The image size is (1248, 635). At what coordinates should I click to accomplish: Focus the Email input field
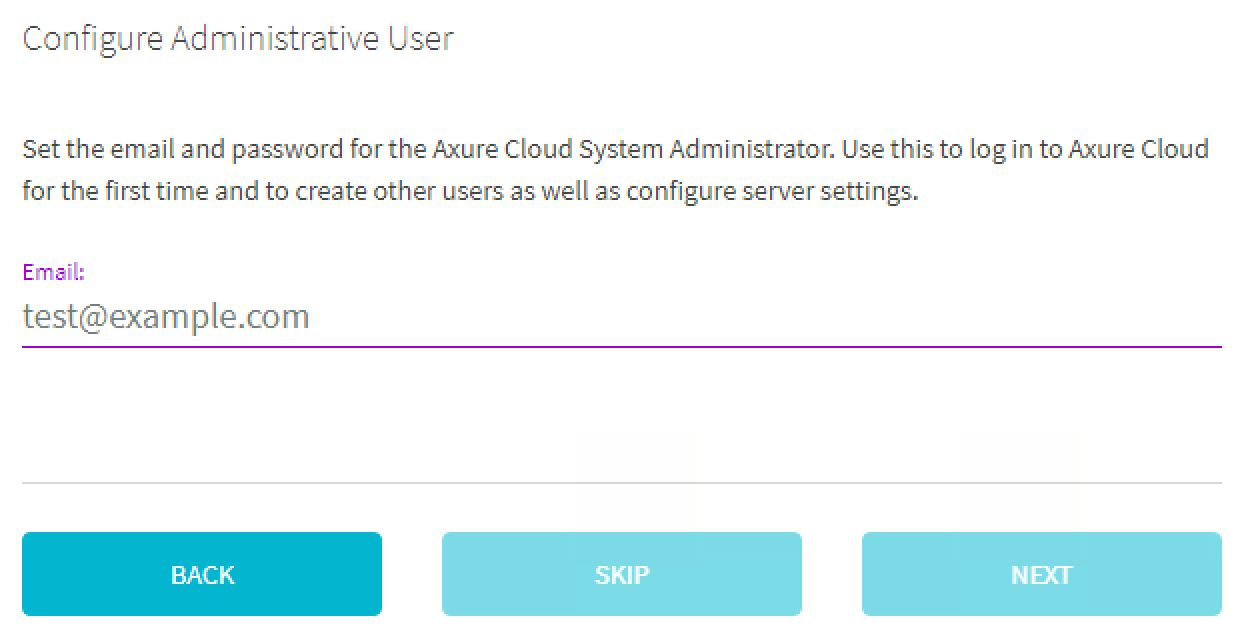click(620, 317)
